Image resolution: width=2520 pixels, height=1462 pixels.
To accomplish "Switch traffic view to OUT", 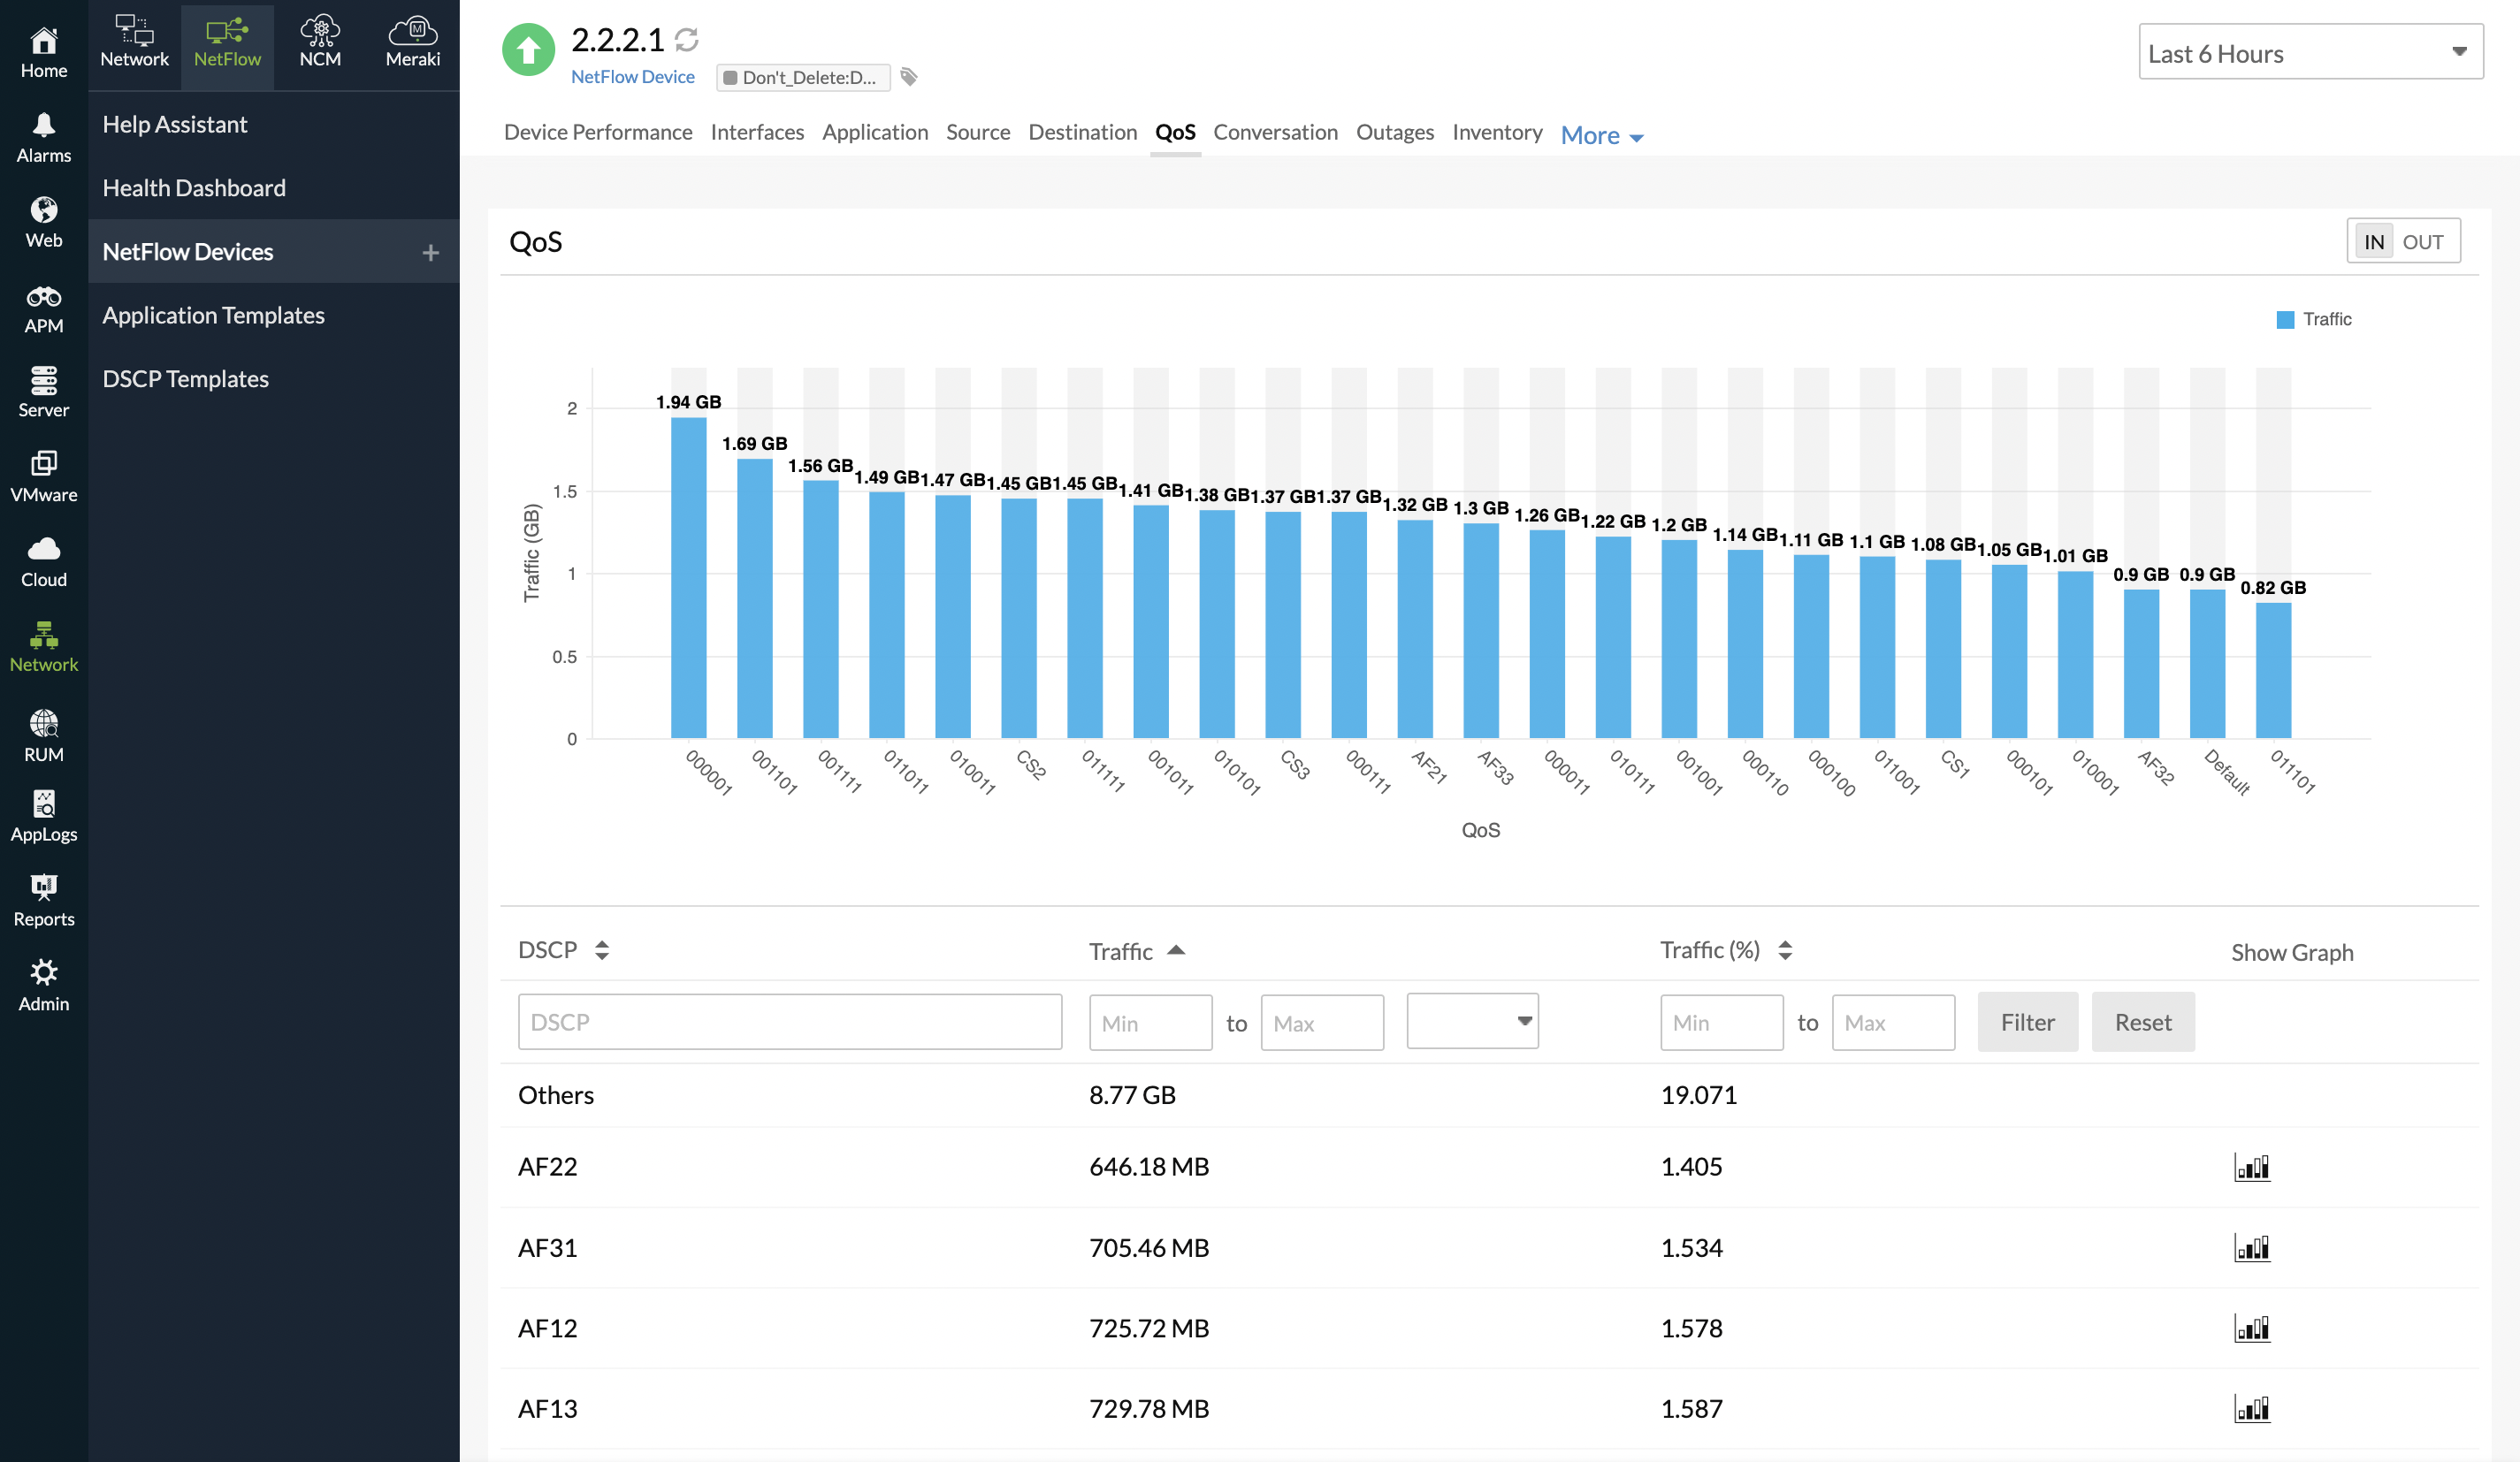I will pos(2423,240).
